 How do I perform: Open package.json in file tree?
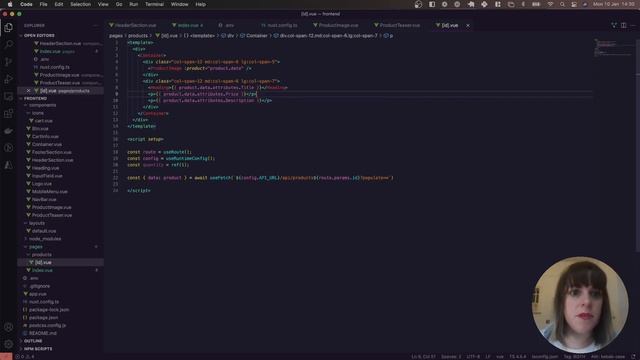(44, 318)
